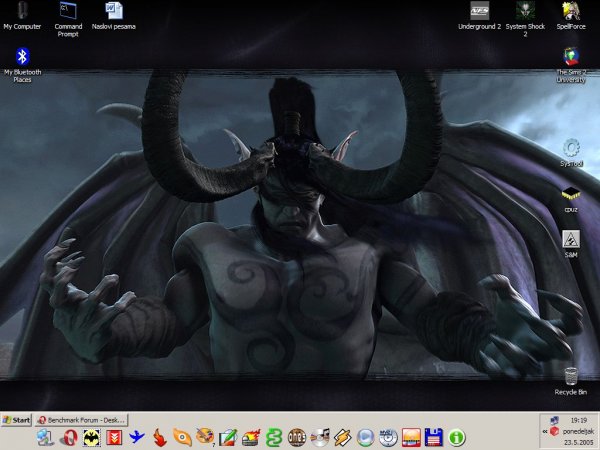
Task: Launch the CD with music note icon
Action: pos(320,437)
